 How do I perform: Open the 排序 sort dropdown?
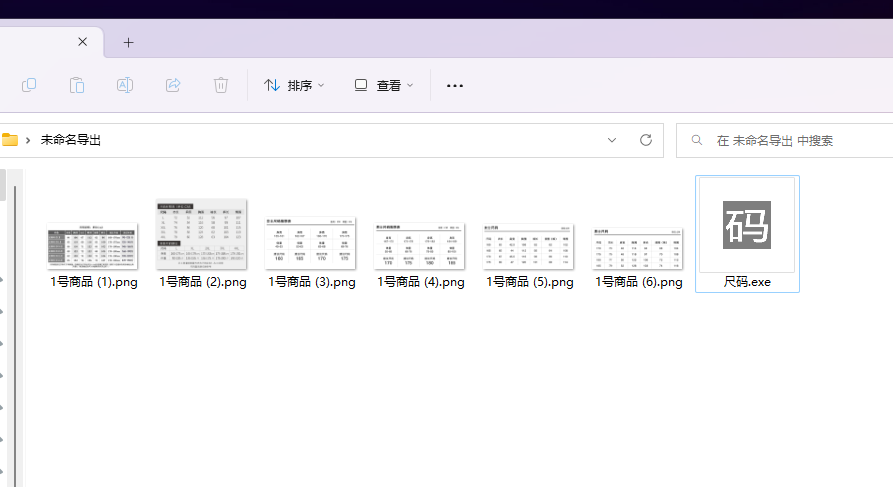(294, 86)
